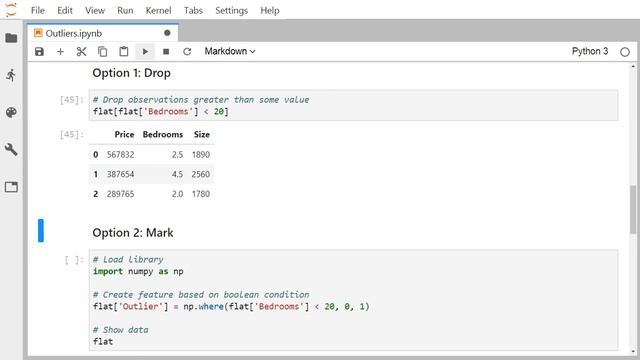This screenshot has width=640, height=360.
Task: Click the bedrooms value 2.0
Action: (177, 194)
